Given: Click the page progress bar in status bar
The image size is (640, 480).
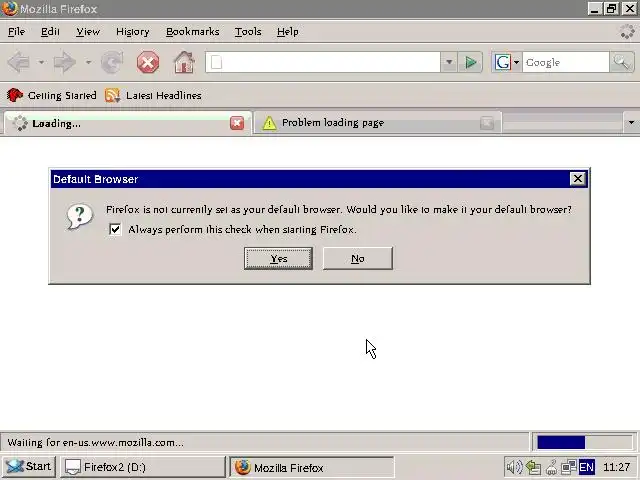Looking at the screenshot, I should point(584,442).
